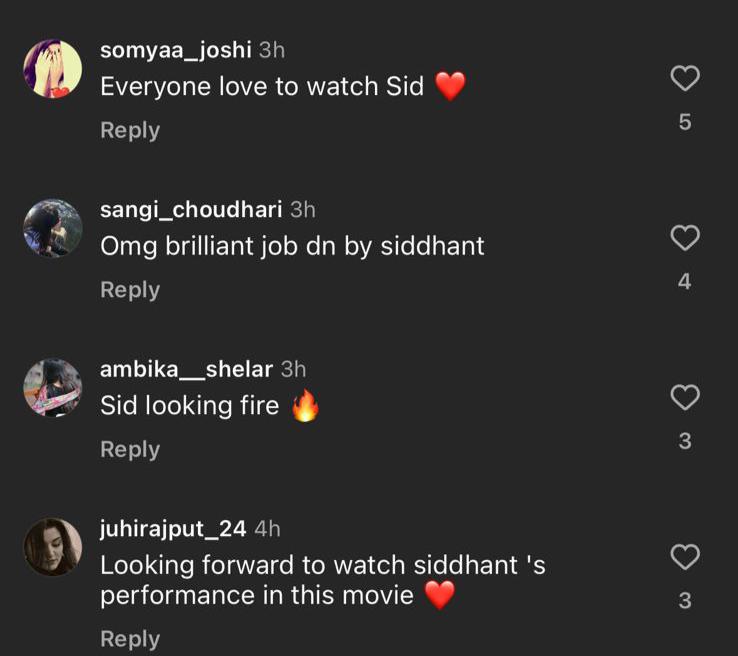Viewport: 738px width, 656px height.
Task: Reply to juhirajput_24's comment
Action: [x=130, y=639]
